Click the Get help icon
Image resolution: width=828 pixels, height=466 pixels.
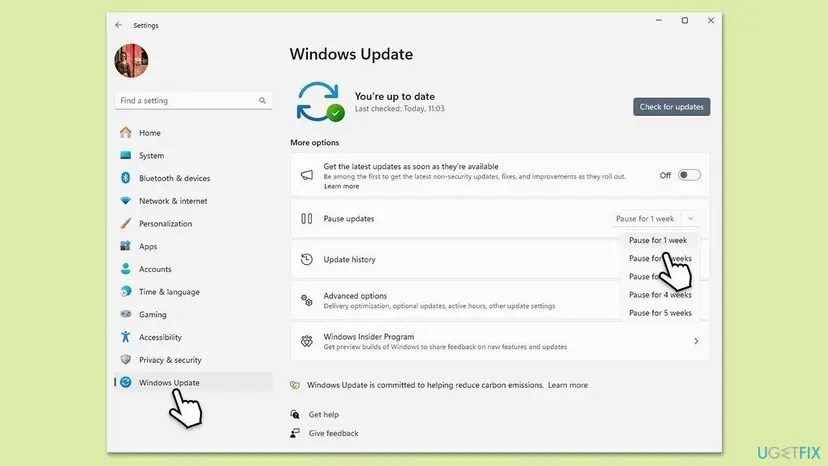[x=295, y=415]
